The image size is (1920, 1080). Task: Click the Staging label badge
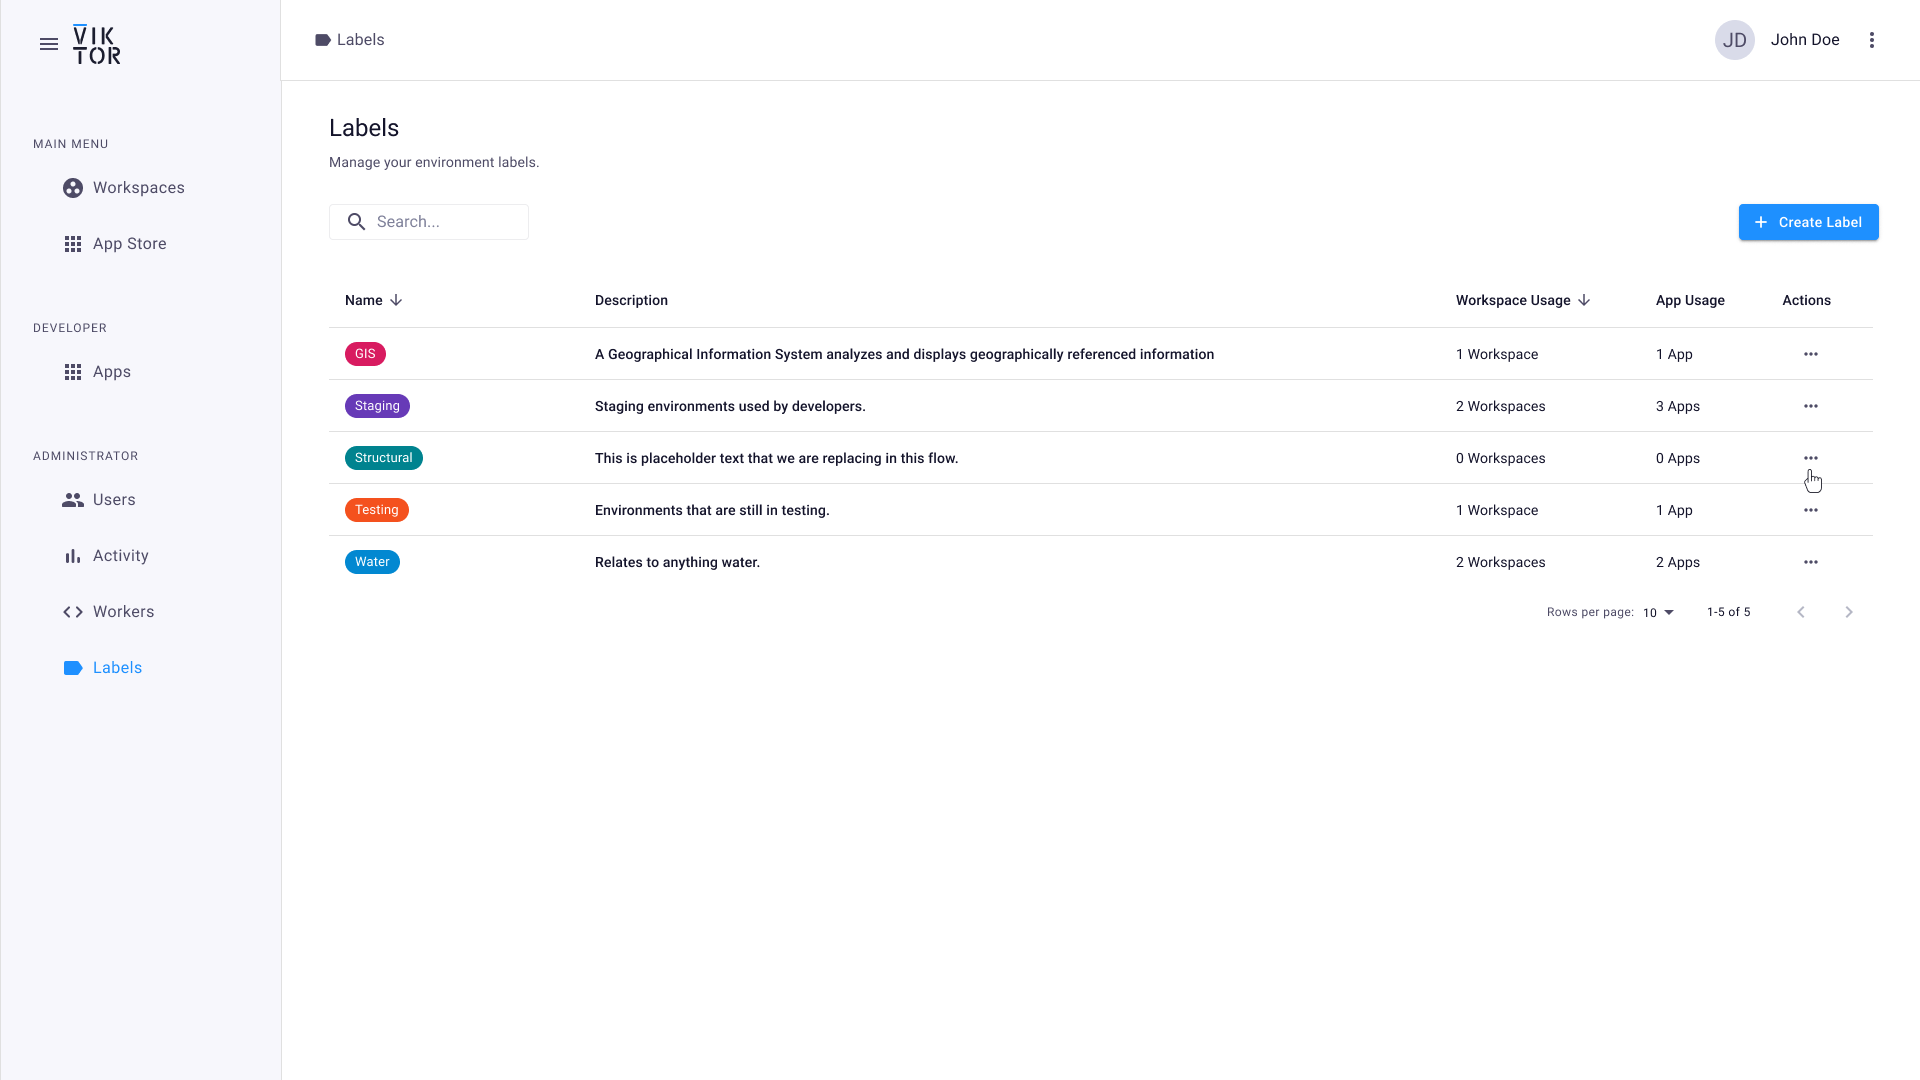click(377, 405)
